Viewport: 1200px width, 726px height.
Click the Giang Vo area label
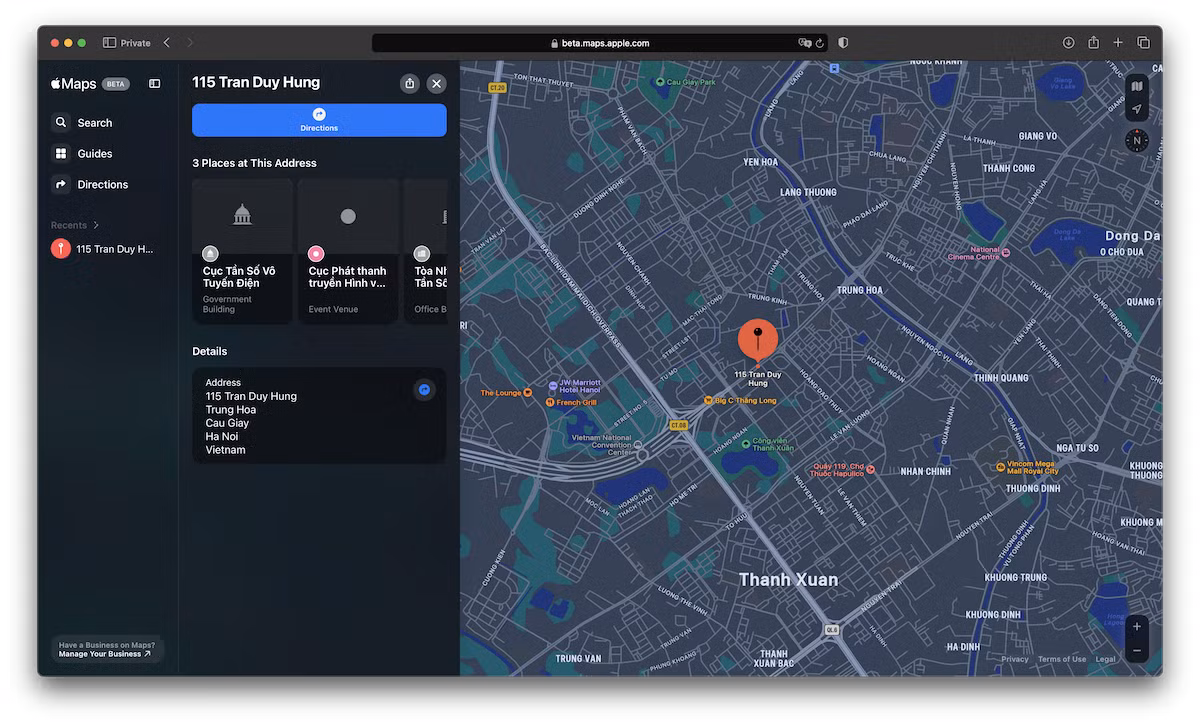(x=1037, y=136)
